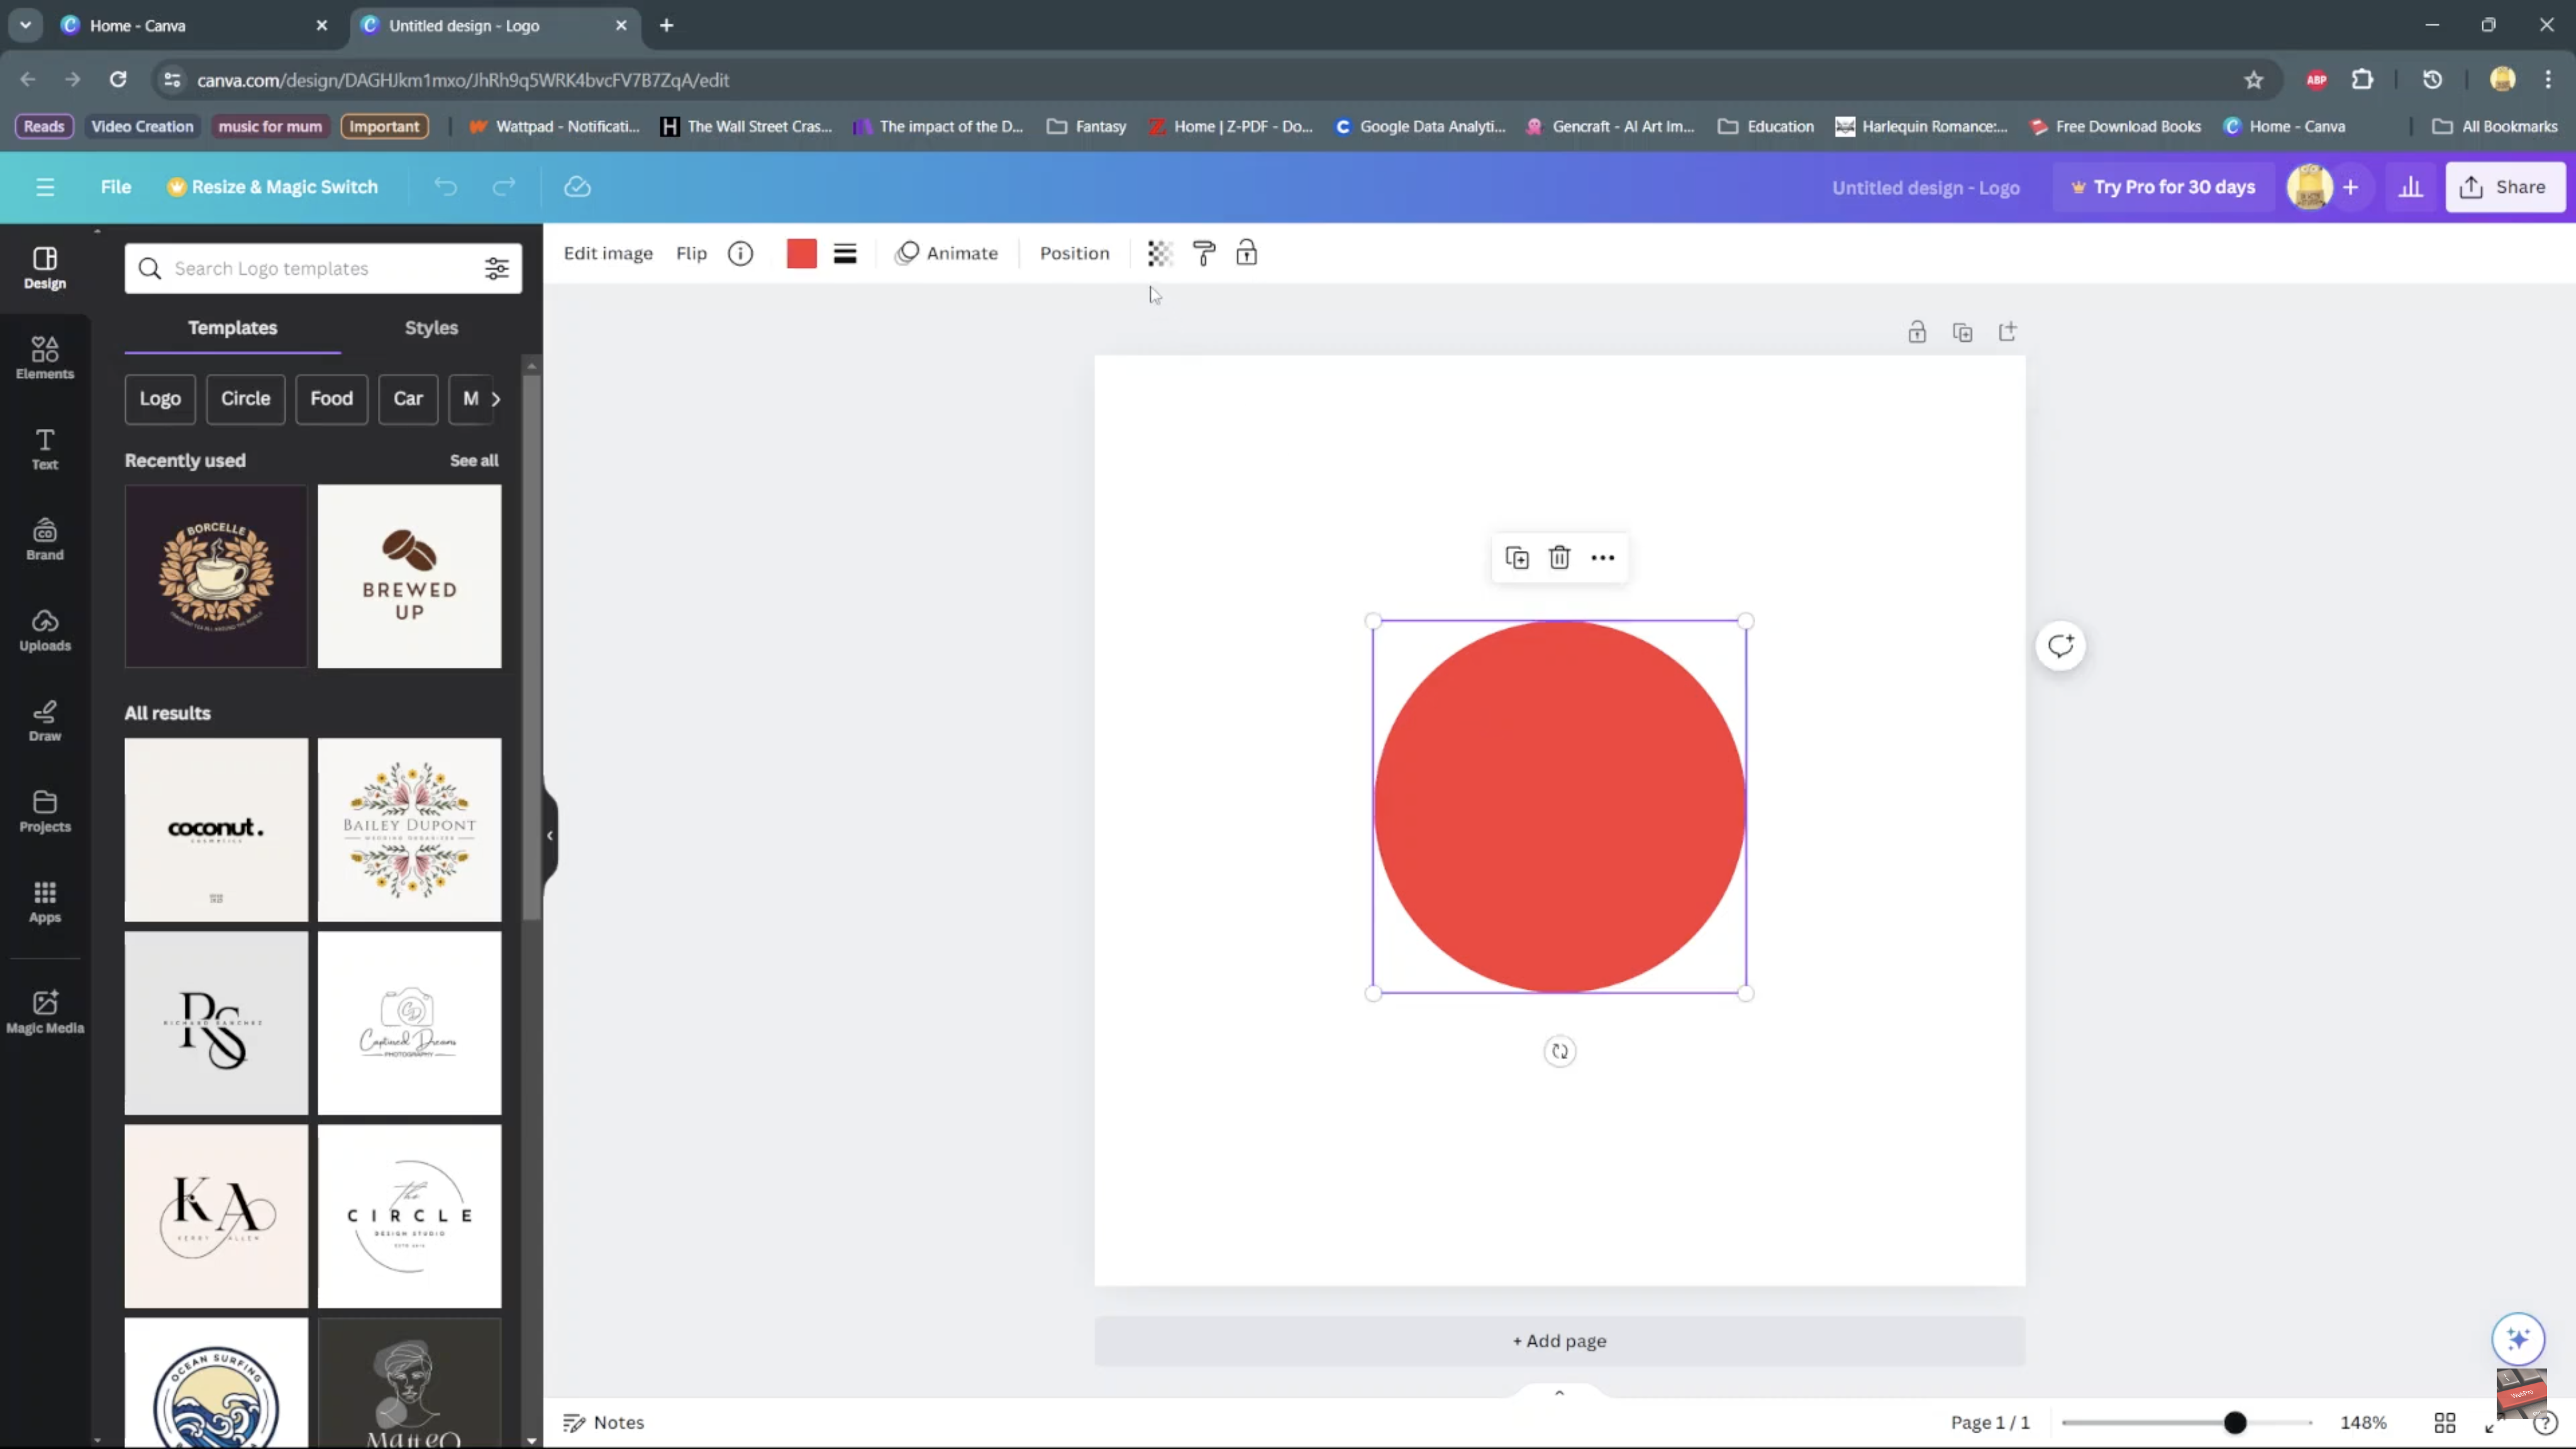
Task: Add a new page via top-right page icon
Action: pyautogui.click(x=2007, y=332)
